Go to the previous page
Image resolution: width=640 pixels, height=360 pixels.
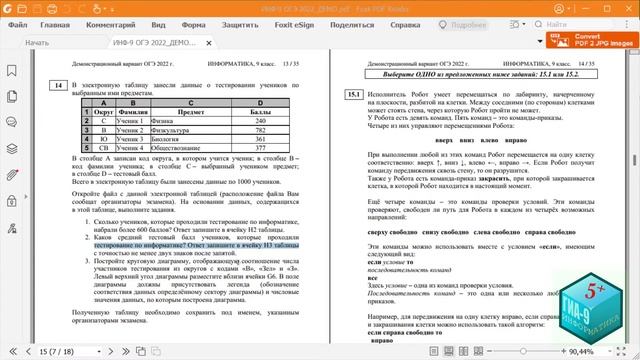pyautogui.click(x=28, y=351)
